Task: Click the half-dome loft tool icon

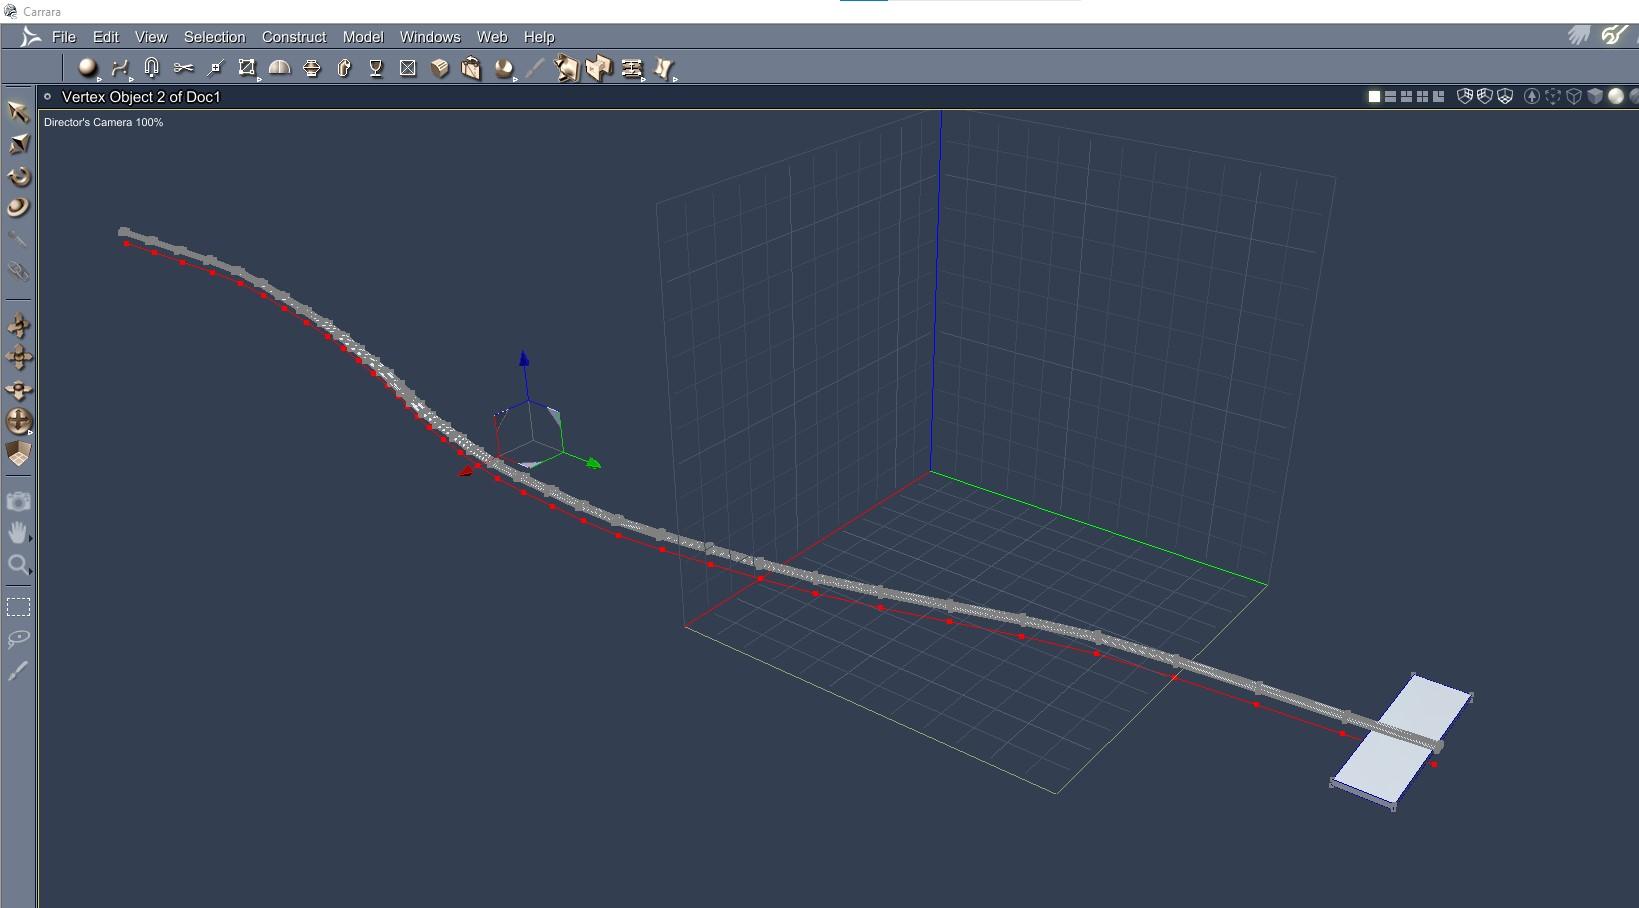Action: tap(279, 67)
